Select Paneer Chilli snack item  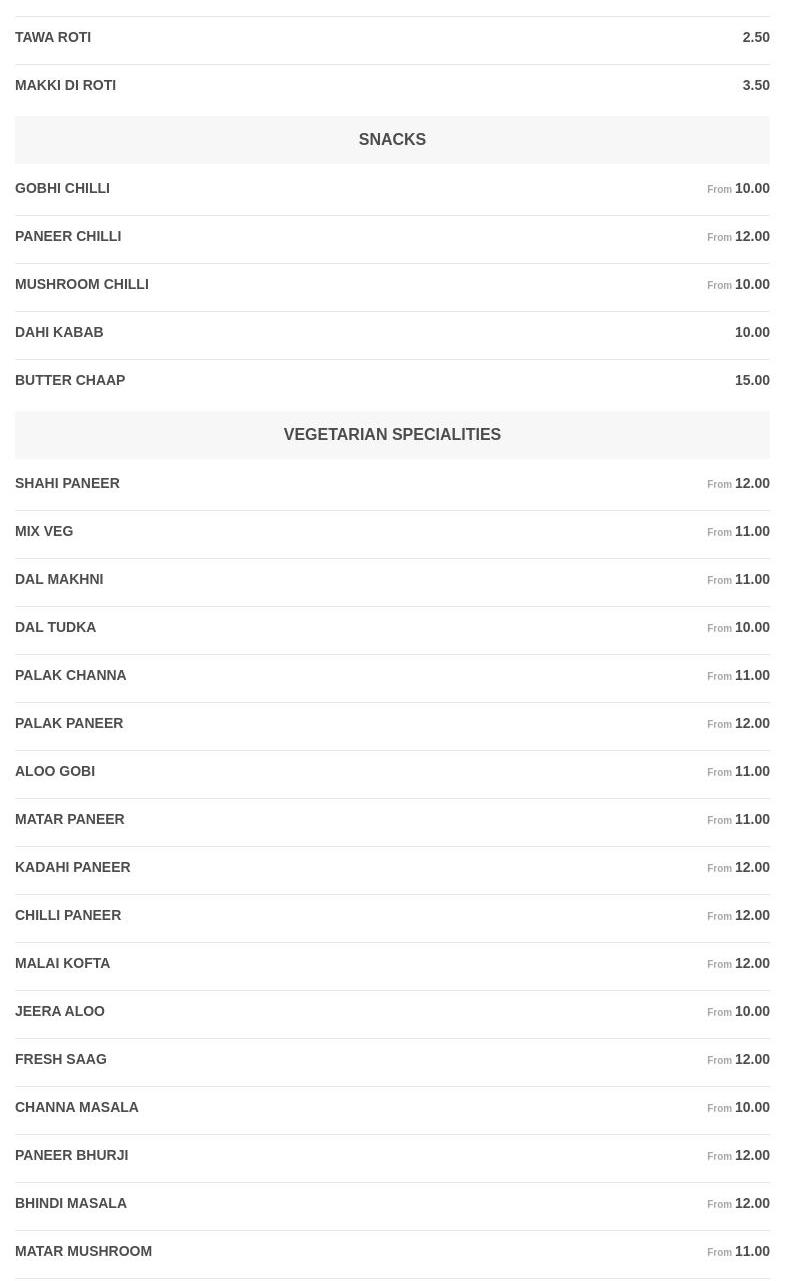tap(68, 236)
